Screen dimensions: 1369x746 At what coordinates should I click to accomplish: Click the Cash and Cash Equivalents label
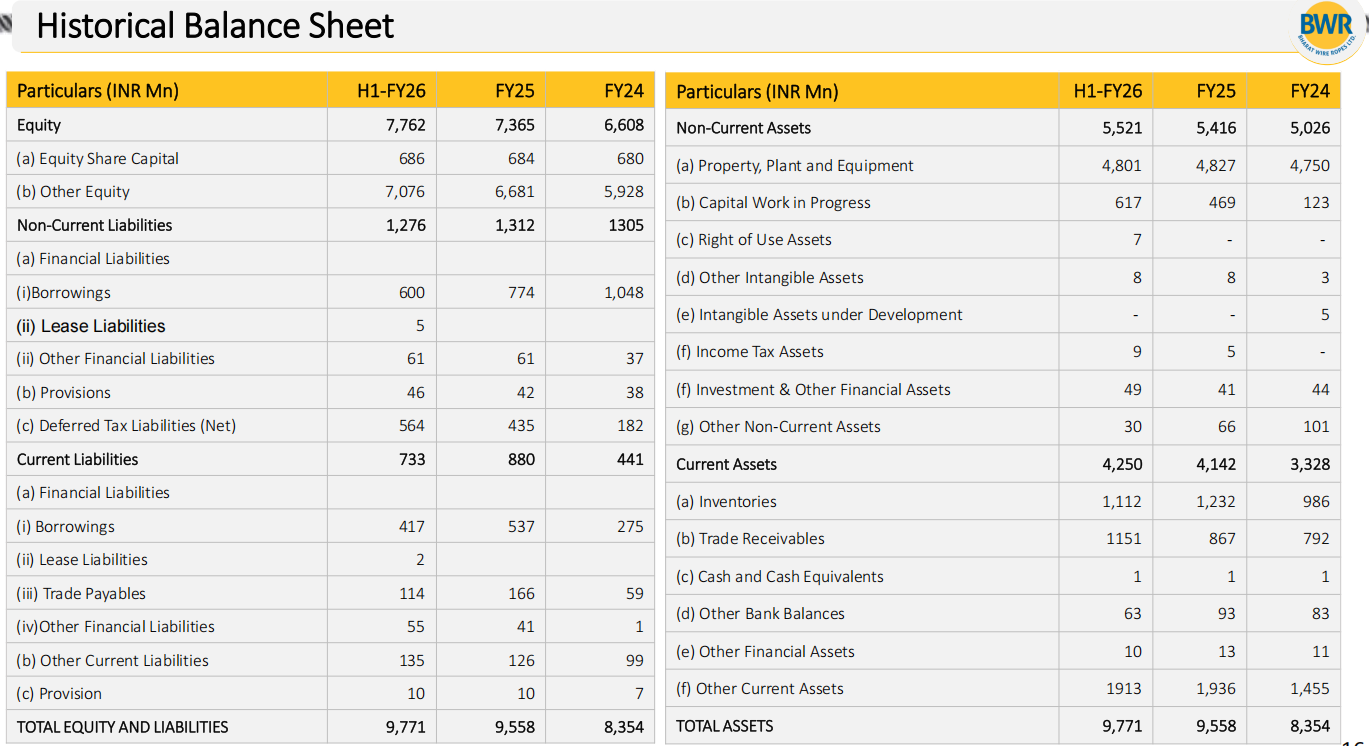780,576
